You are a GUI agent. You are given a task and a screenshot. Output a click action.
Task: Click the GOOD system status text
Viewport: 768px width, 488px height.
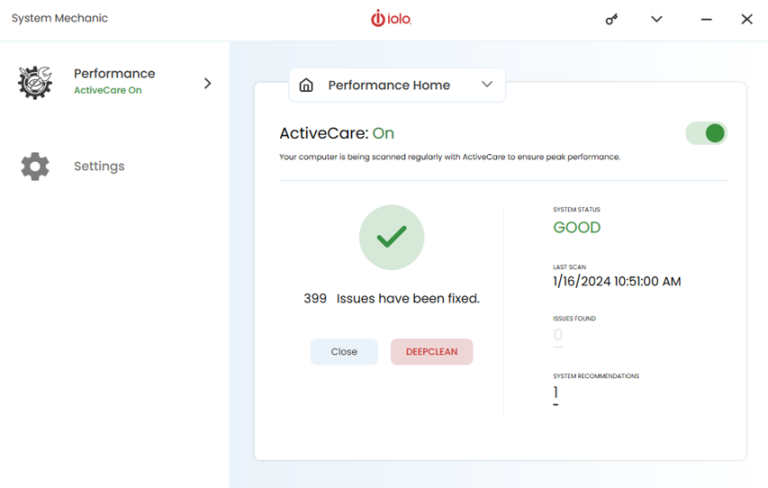click(x=577, y=227)
